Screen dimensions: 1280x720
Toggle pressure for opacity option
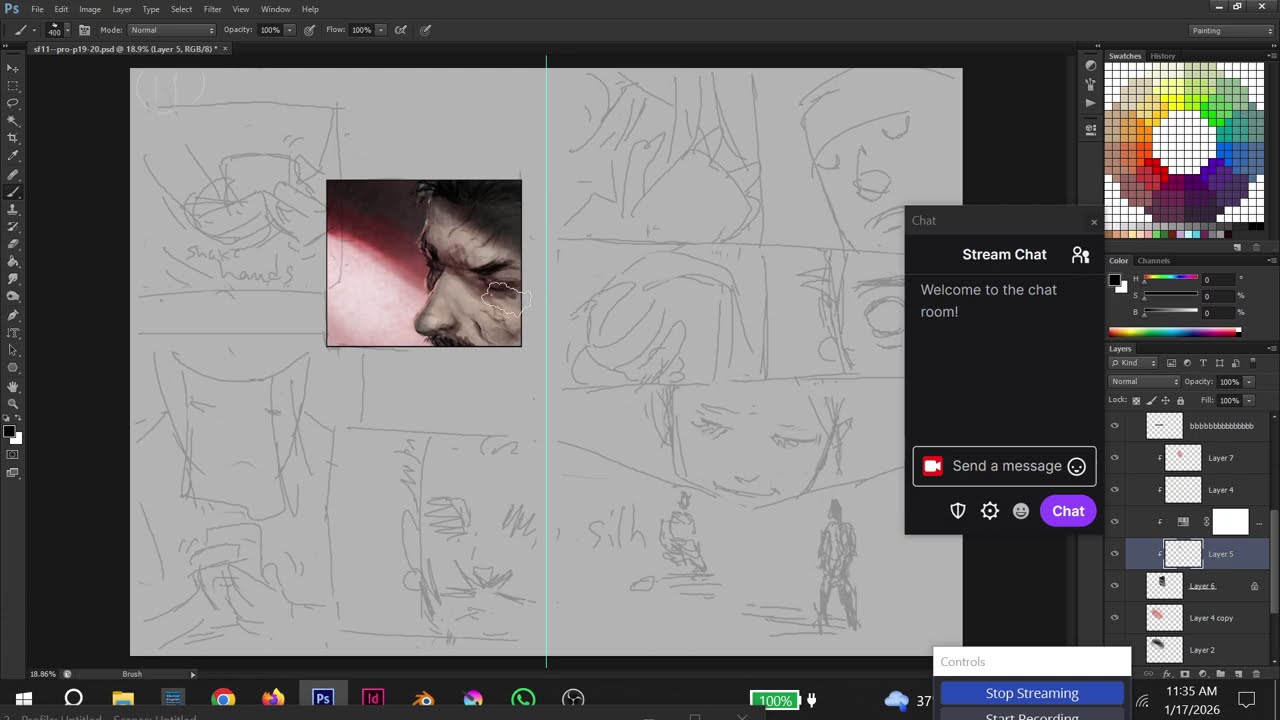pos(309,30)
